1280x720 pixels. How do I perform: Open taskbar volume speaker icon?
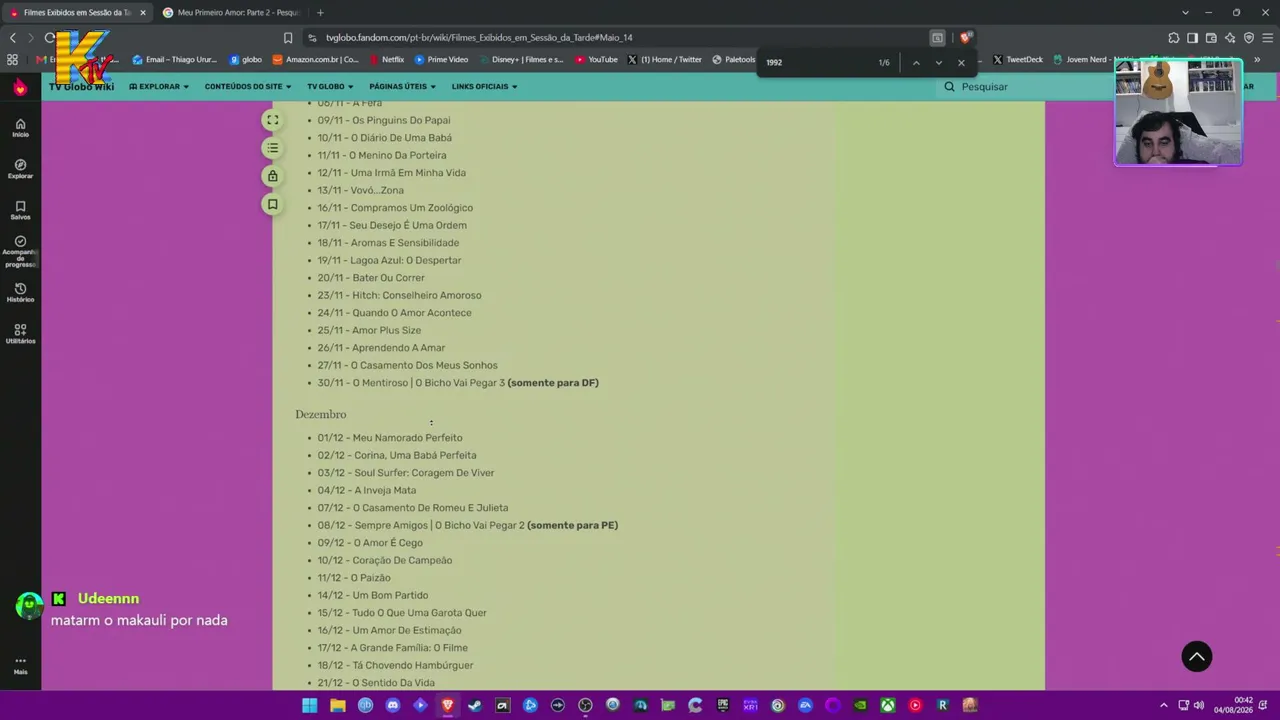(x=1199, y=705)
